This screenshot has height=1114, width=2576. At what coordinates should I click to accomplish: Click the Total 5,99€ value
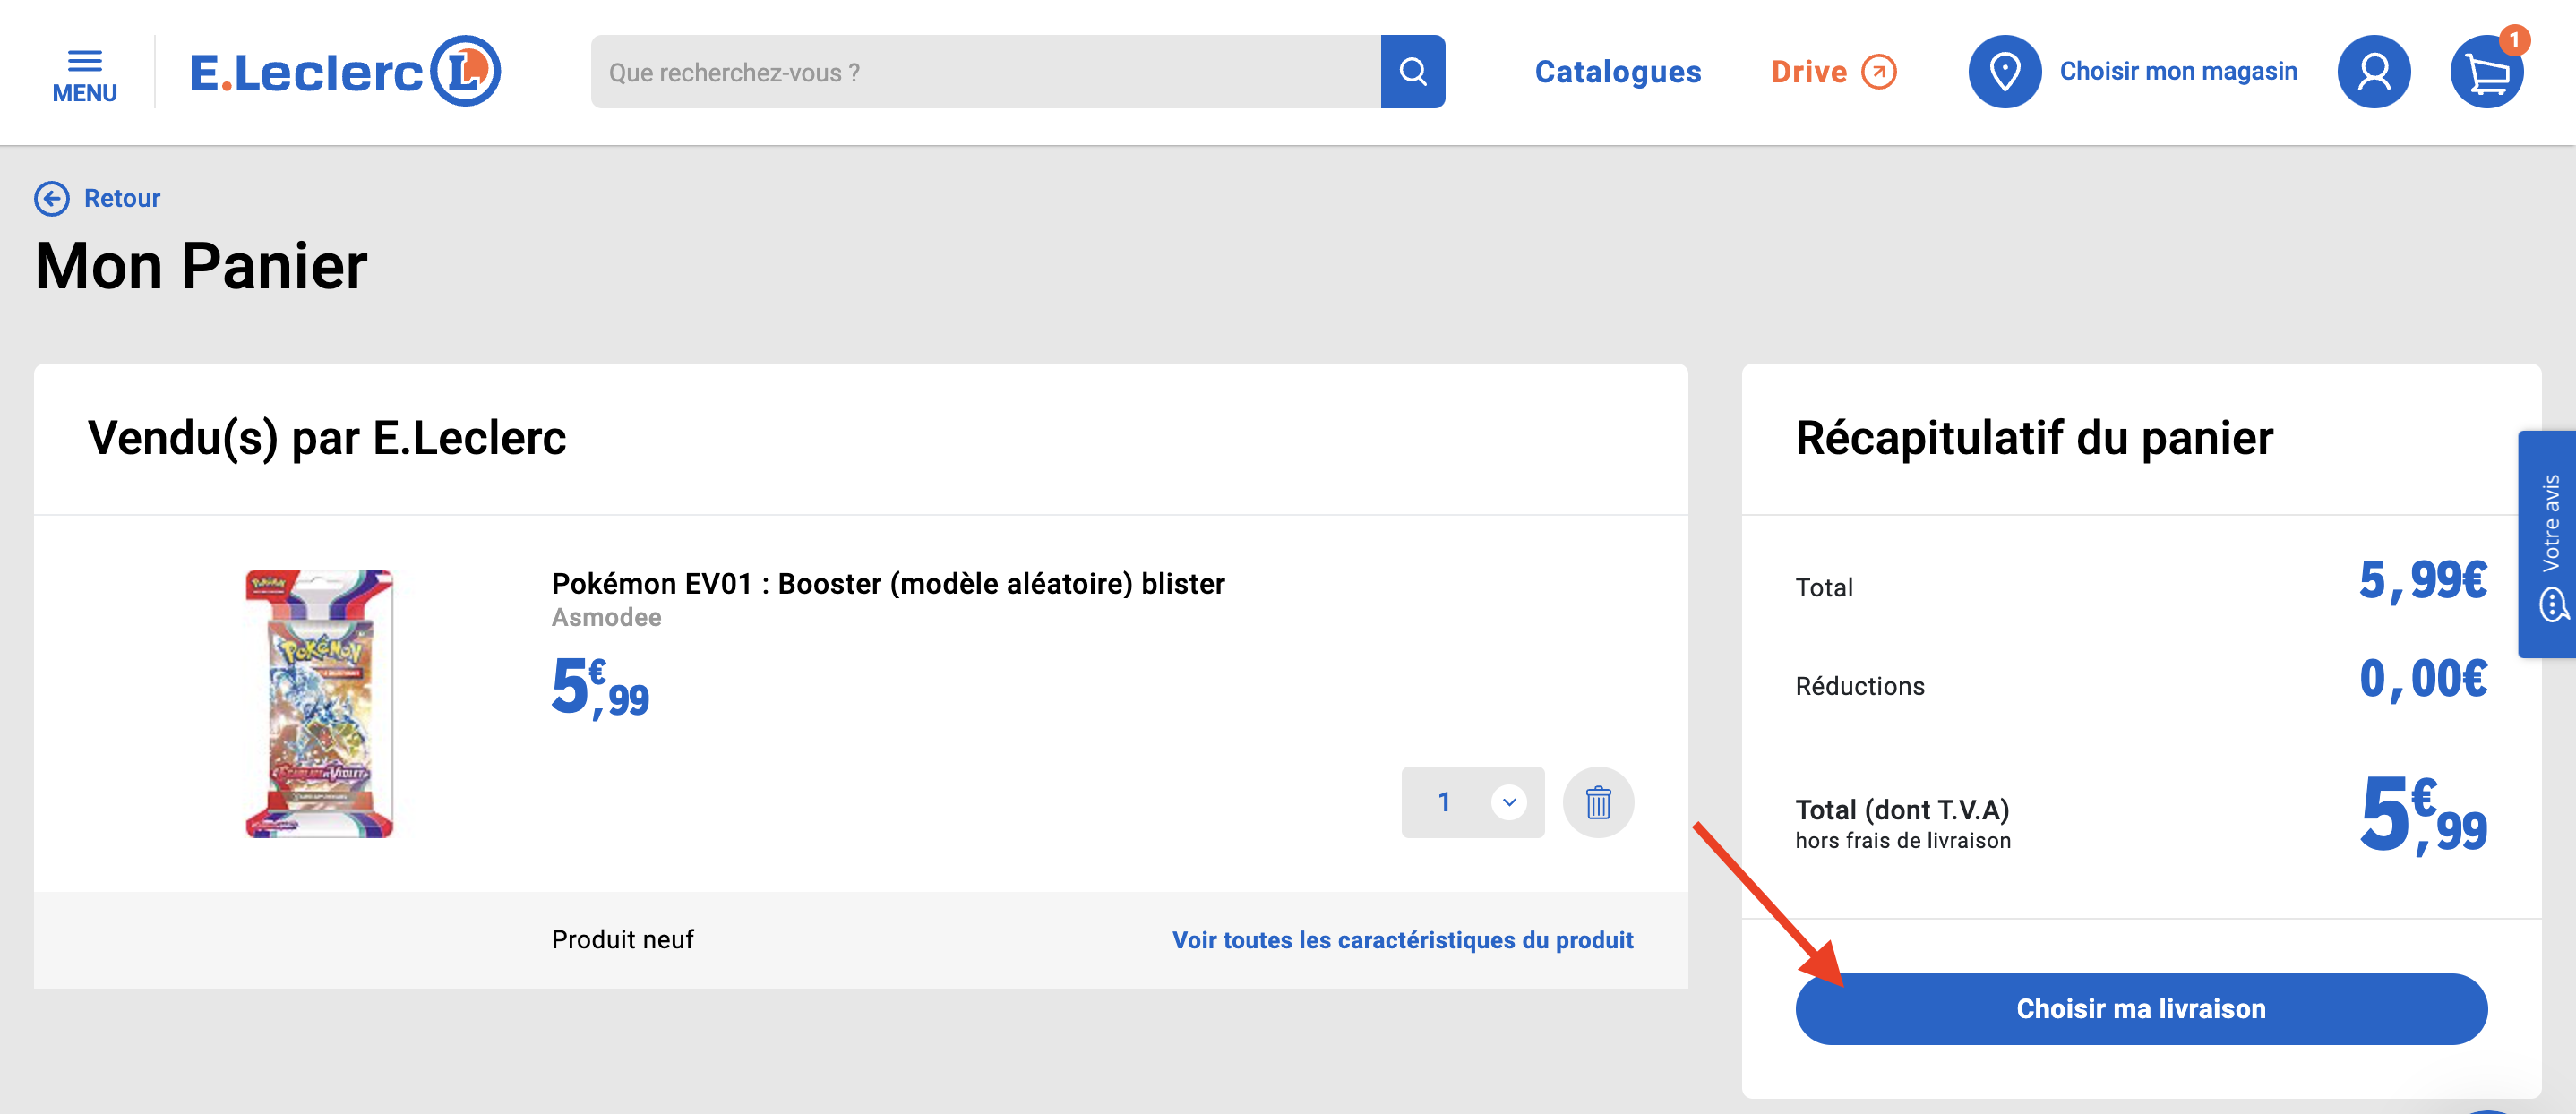coord(2423,581)
